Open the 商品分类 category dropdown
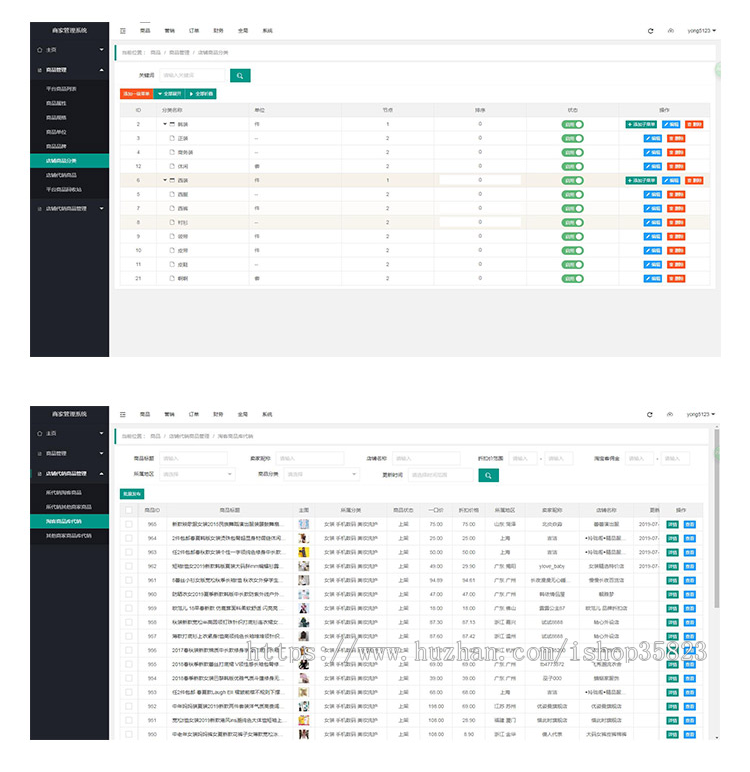The image size is (750, 772). click(322, 474)
